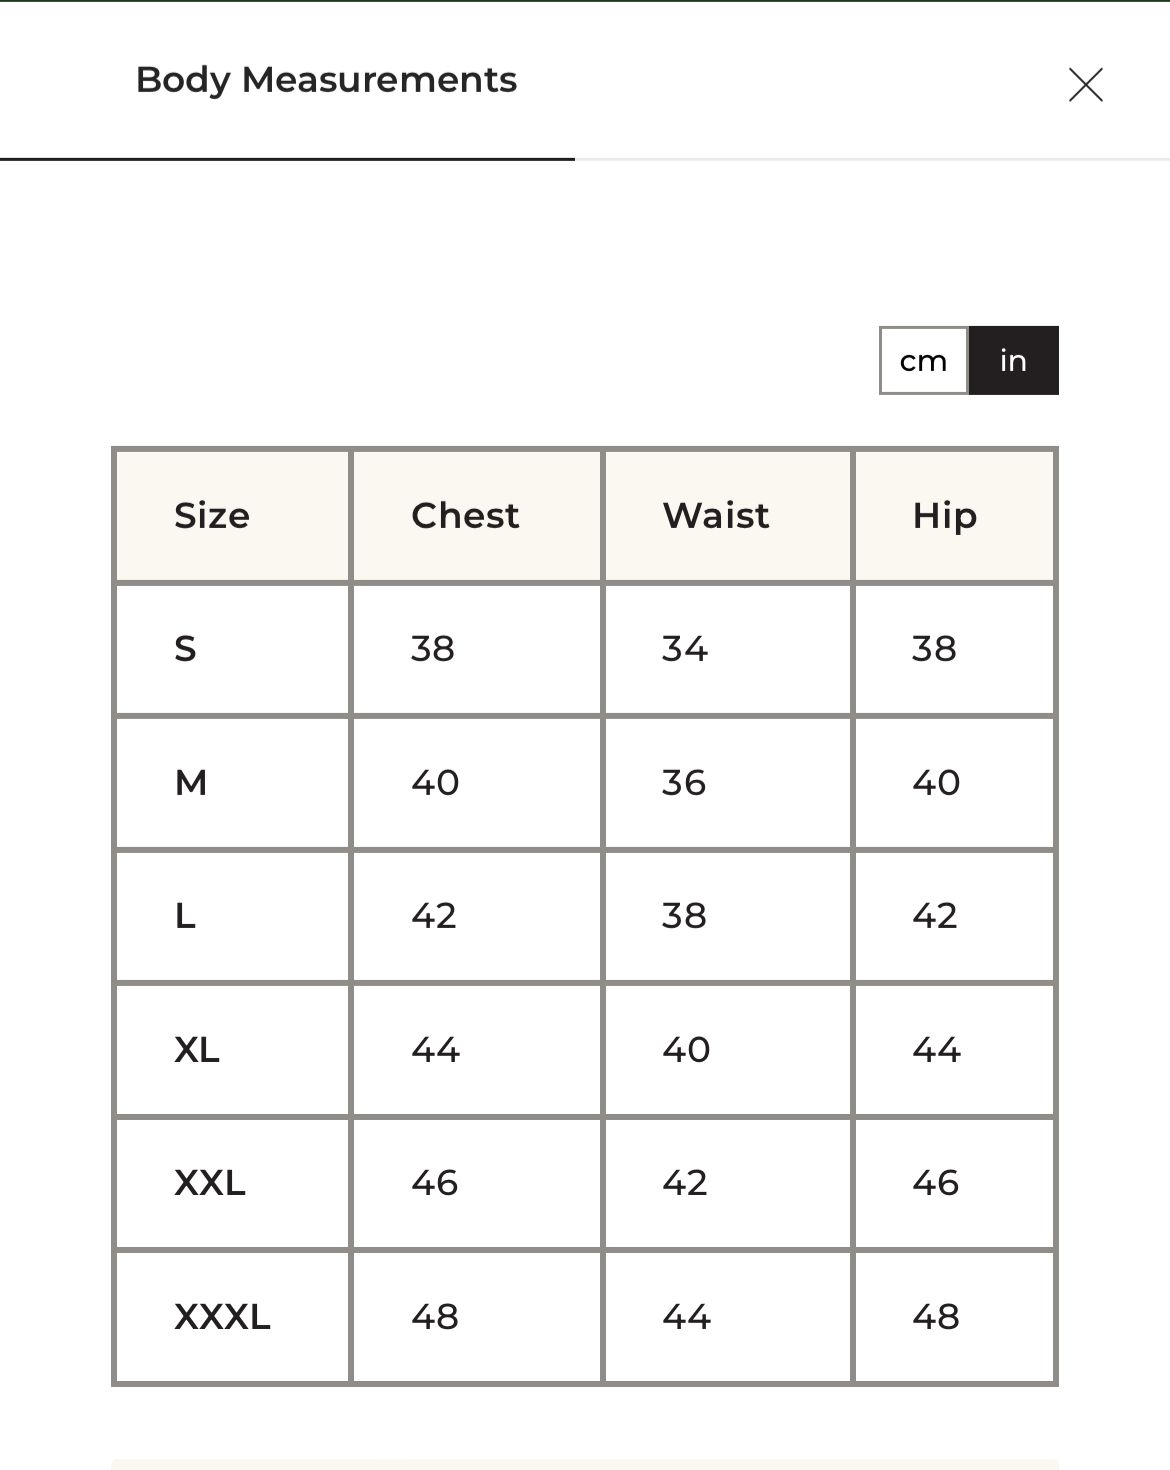Select the XL size row label
This screenshot has width=1170, height=1470.
[x=197, y=1050]
